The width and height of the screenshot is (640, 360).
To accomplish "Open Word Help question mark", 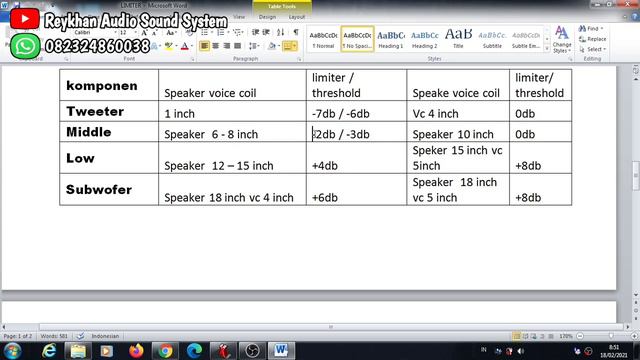I will [x=635, y=17].
